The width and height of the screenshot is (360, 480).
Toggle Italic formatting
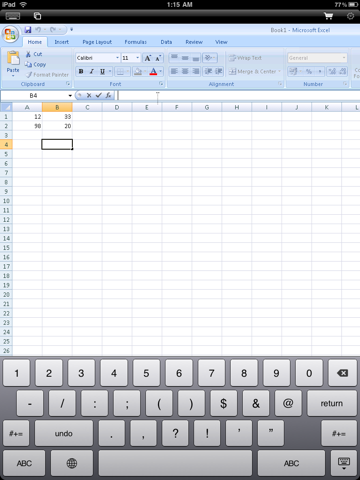pos(92,71)
